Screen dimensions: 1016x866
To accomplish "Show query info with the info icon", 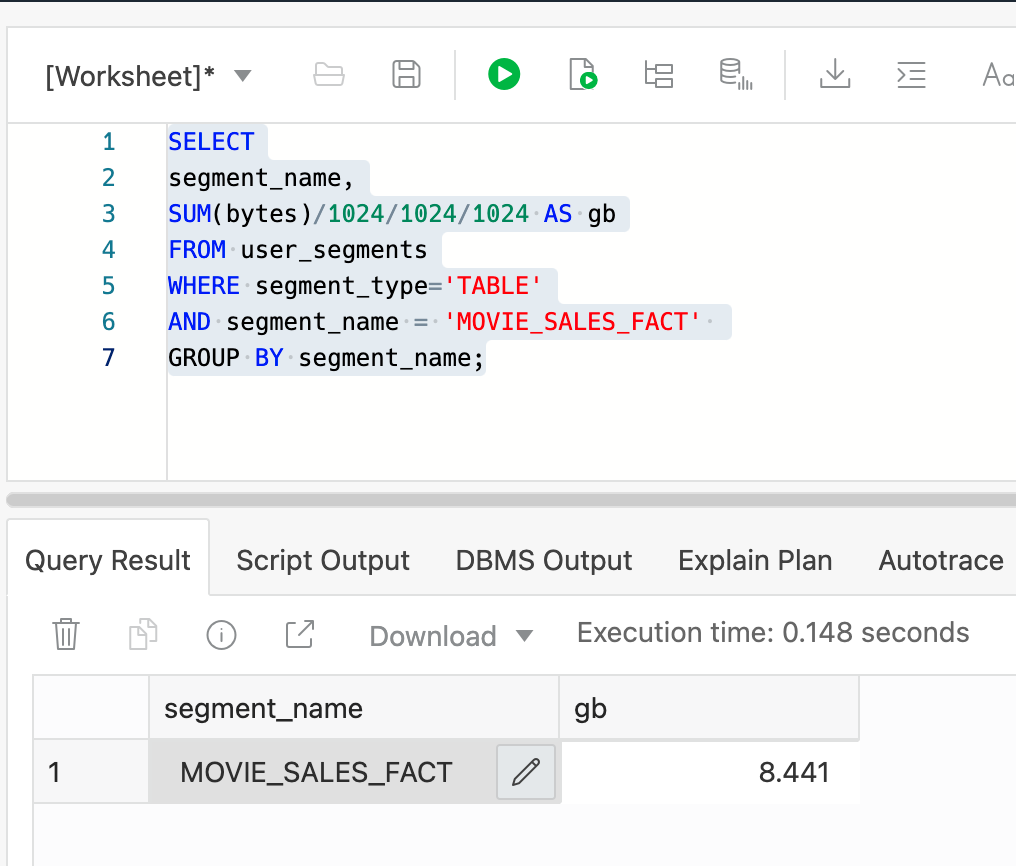I will coord(220,634).
